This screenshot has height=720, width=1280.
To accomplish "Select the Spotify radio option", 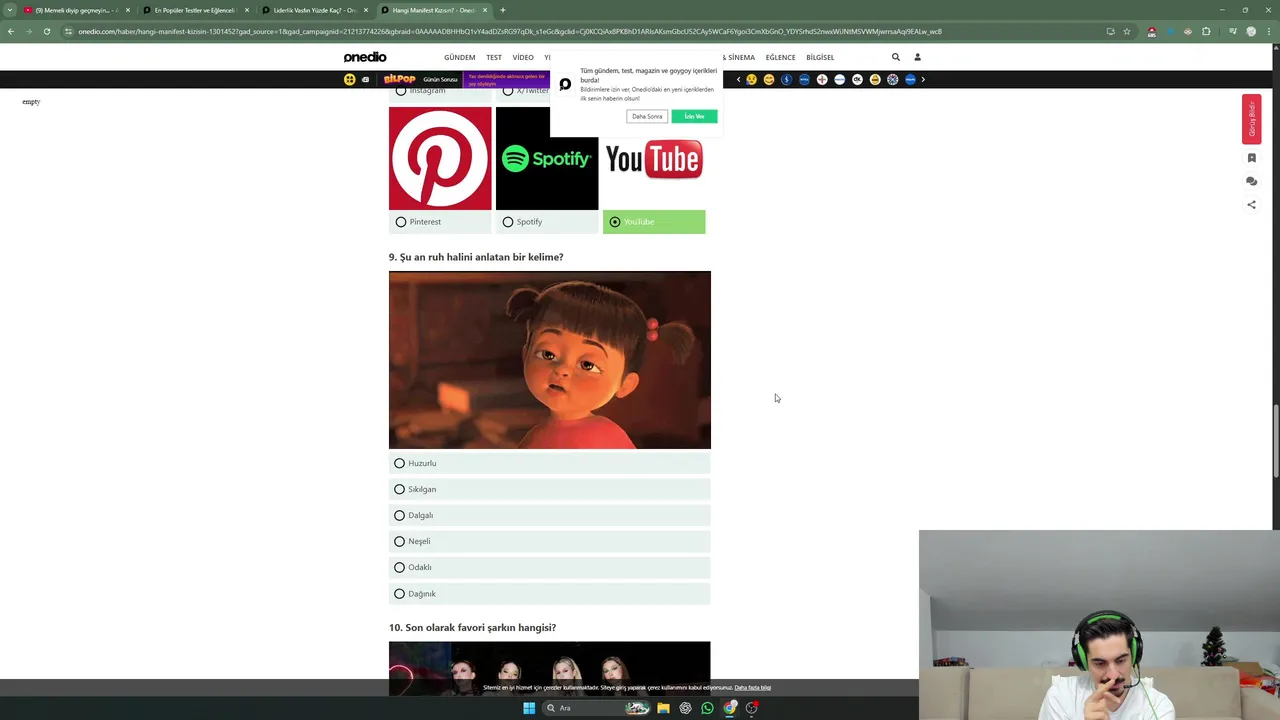I will pos(508,222).
